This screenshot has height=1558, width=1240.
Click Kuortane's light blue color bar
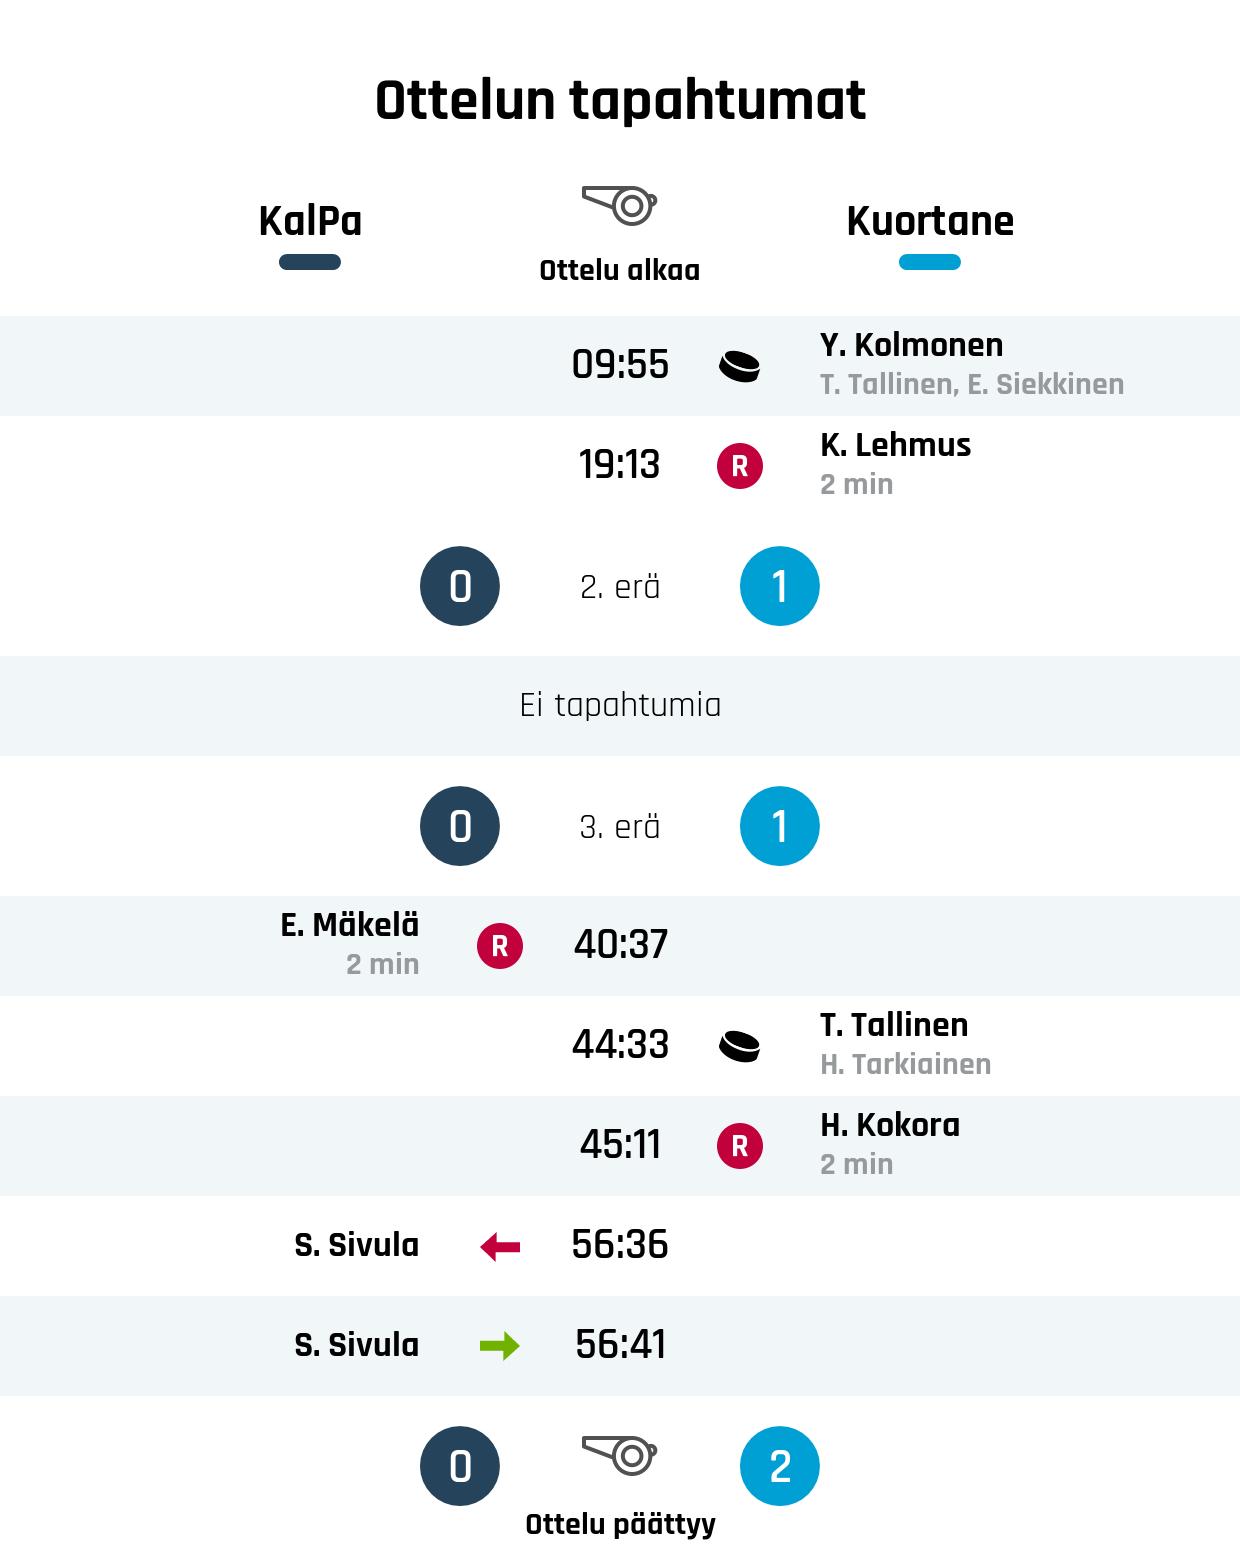click(930, 262)
